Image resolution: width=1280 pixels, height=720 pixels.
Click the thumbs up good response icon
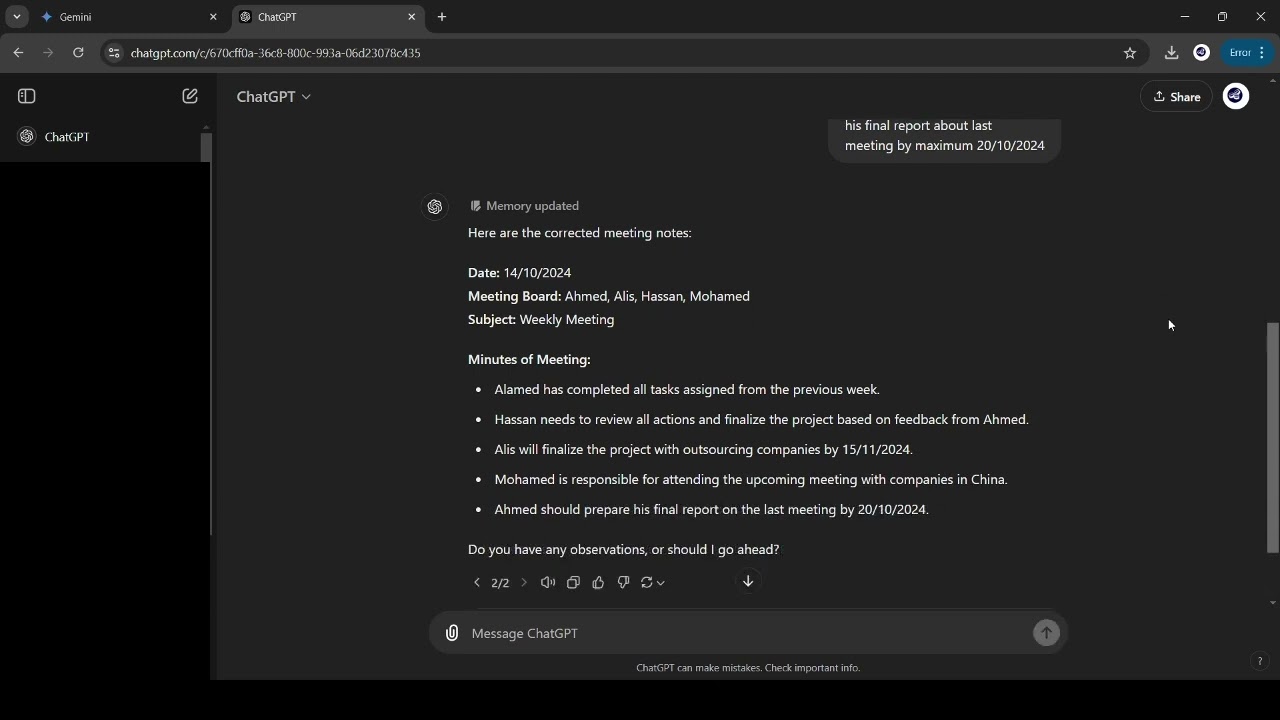click(598, 582)
